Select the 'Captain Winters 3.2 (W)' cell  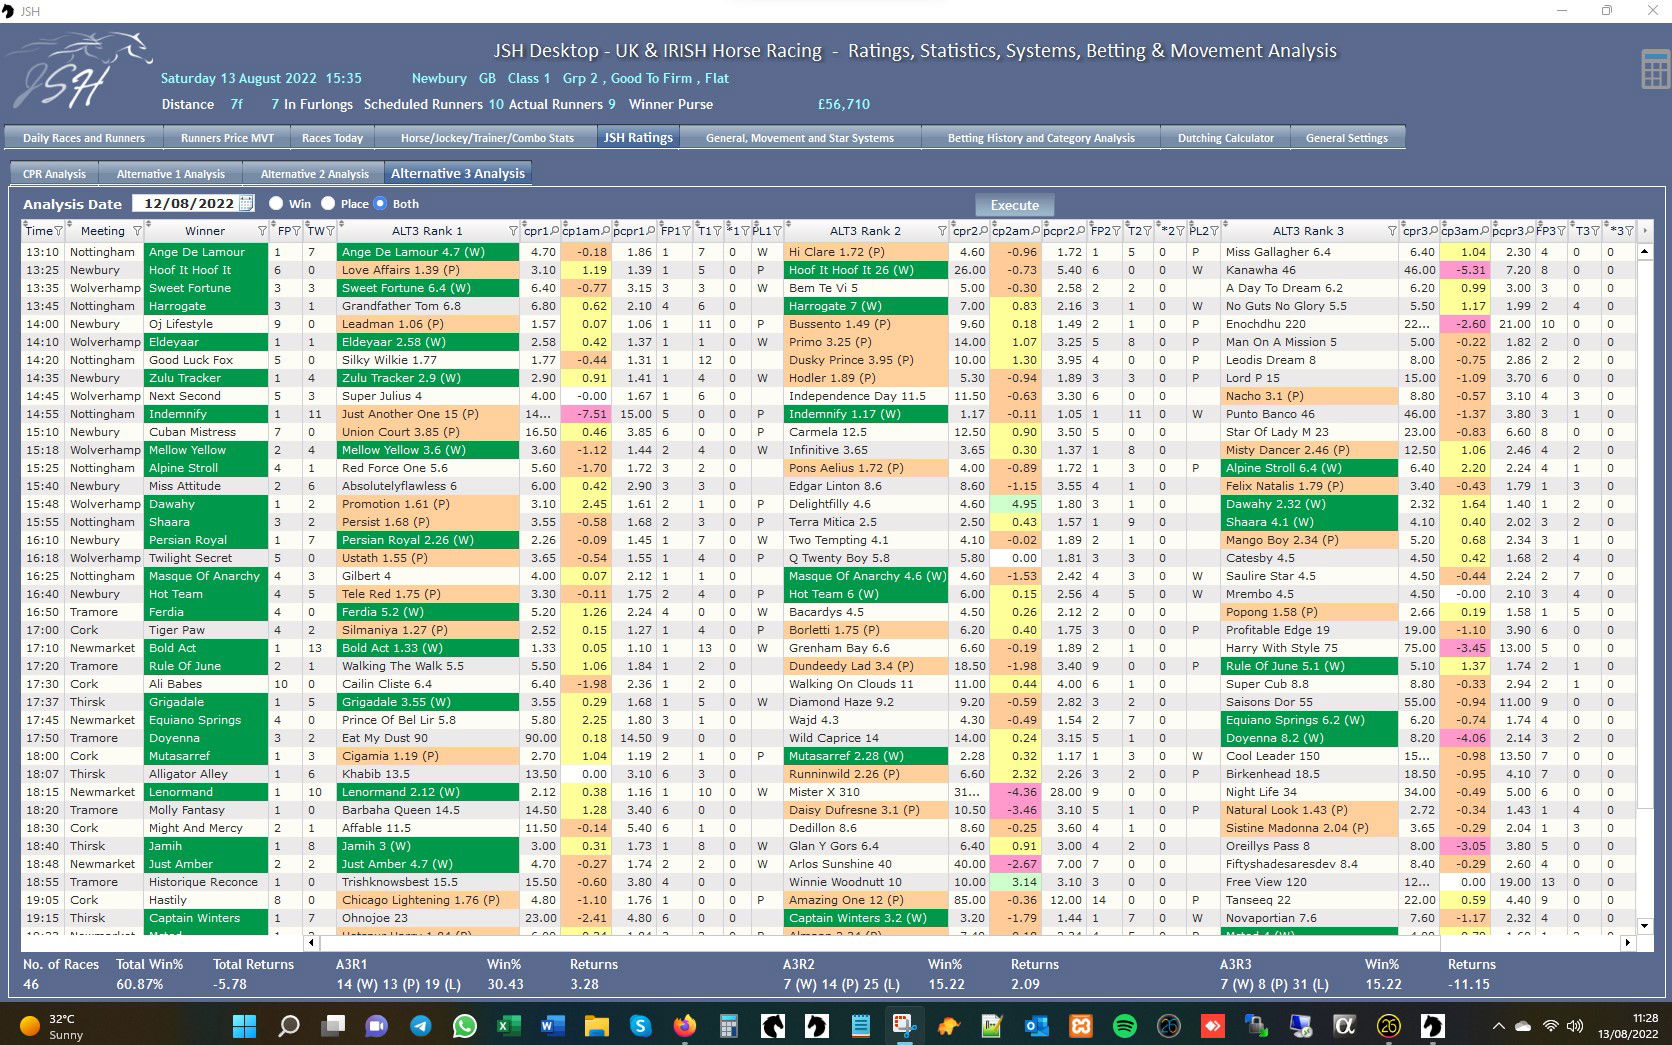(867, 918)
